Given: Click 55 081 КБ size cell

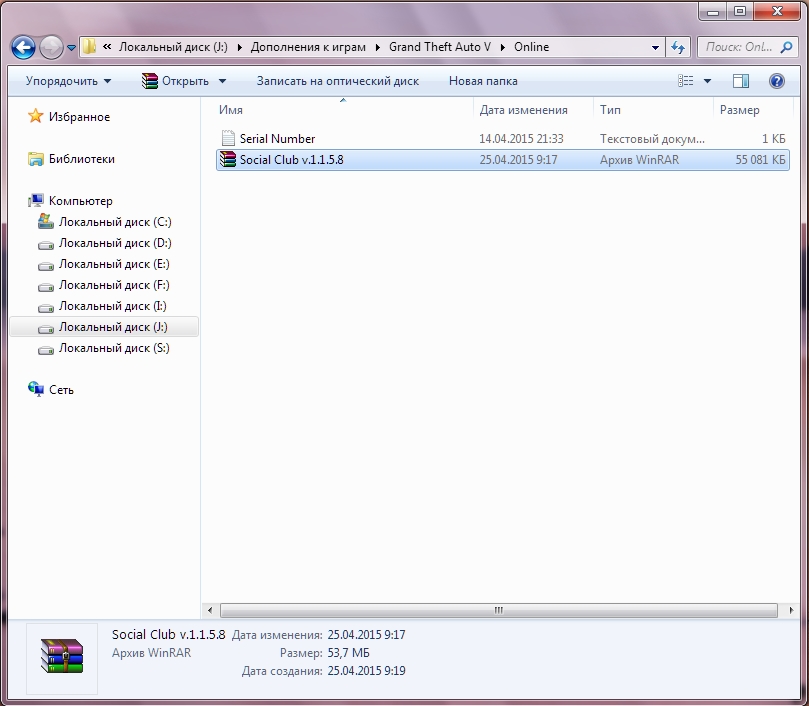Looking at the screenshot, I should (x=760, y=160).
